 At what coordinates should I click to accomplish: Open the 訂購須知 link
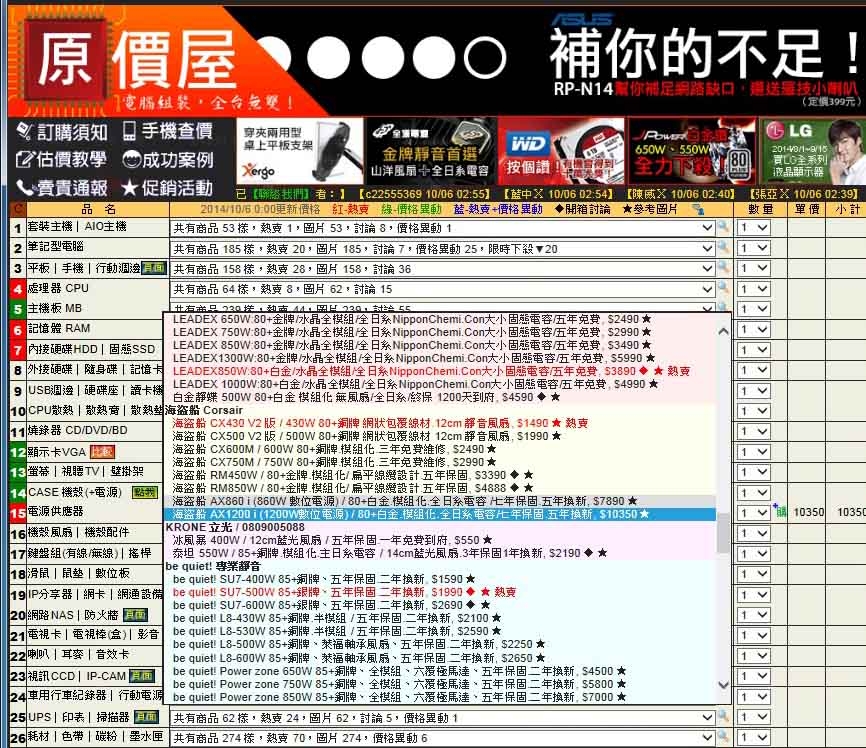(x=62, y=131)
